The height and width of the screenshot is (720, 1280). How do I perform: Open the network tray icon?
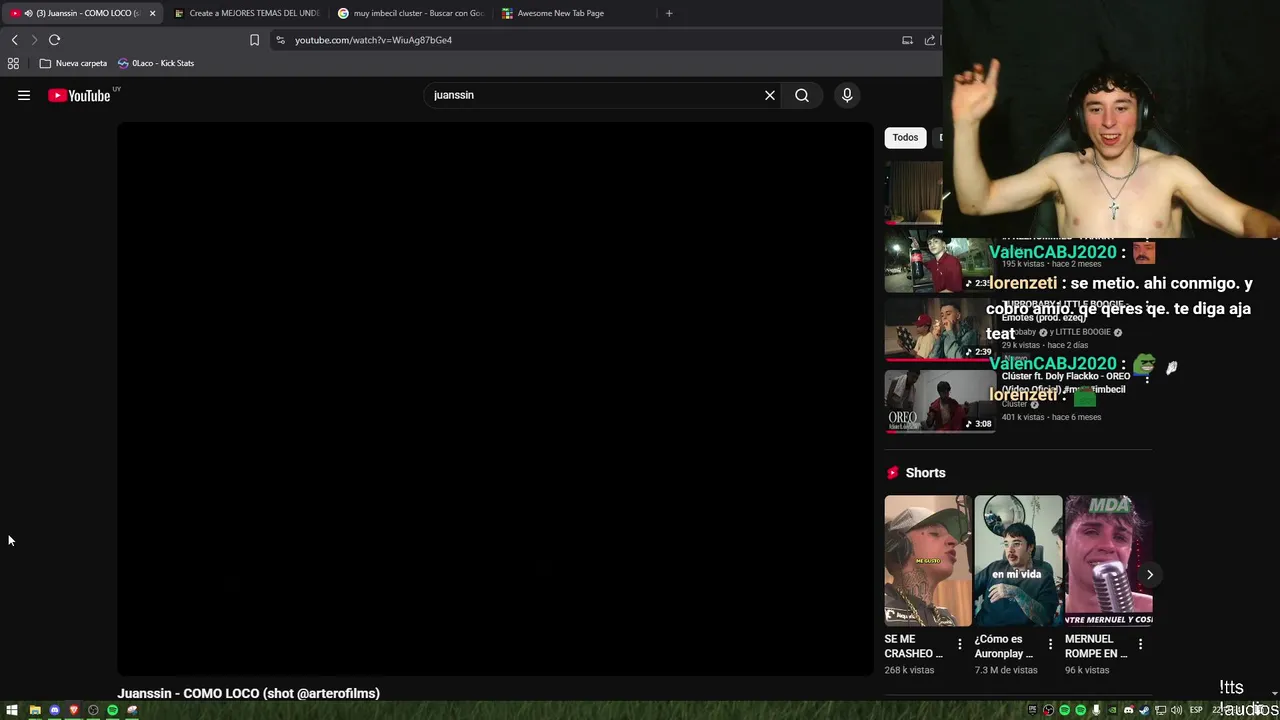1160,710
